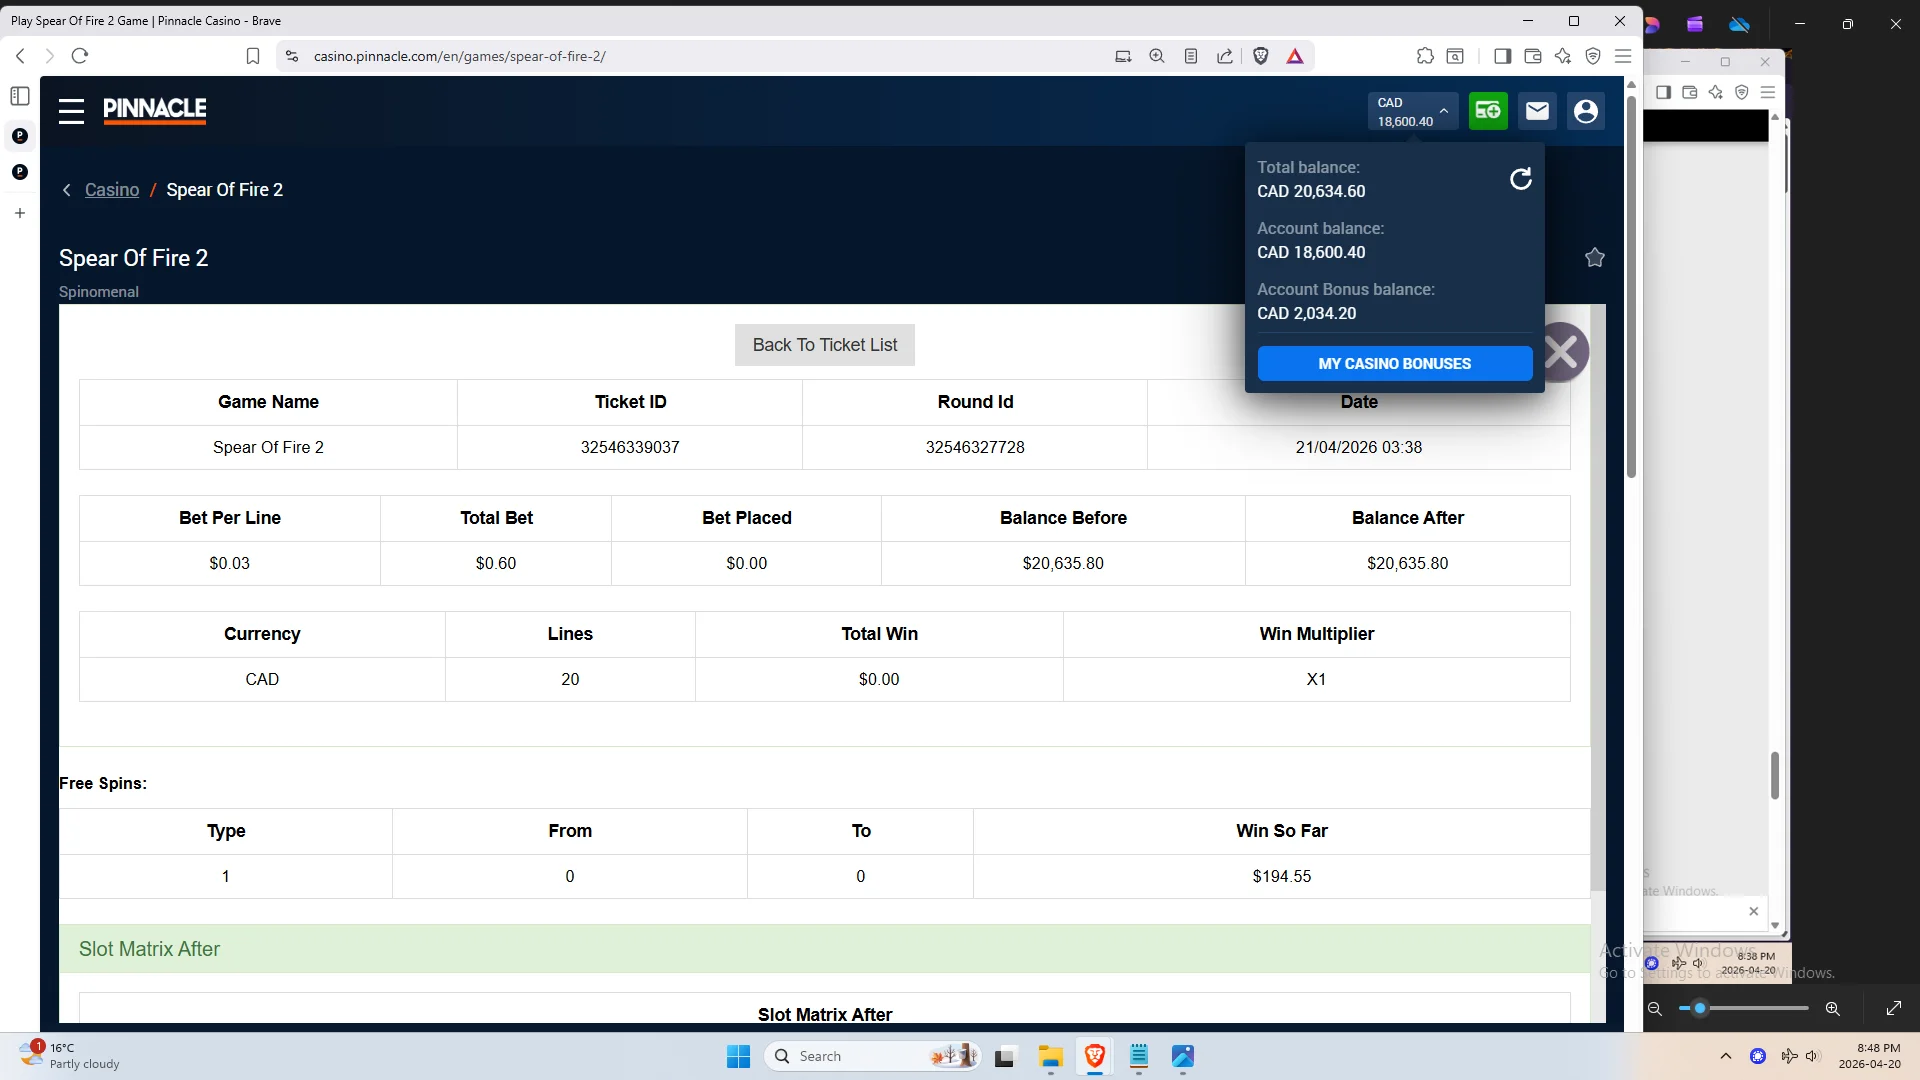
Task: Select Ticket ID 32546339037 cell
Action: point(630,447)
